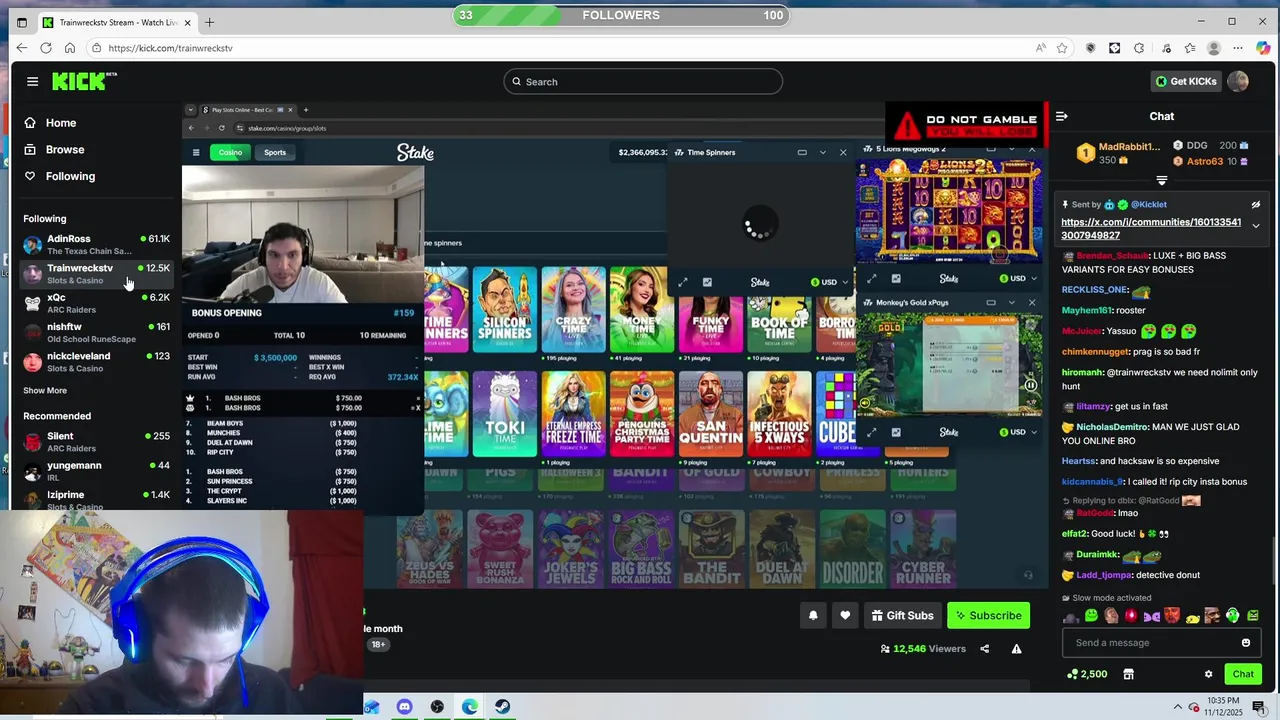Expand the Following list with Show More
Image resolution: width=1280 pixels, height=720 pixels.
click(x=45, y=390)
